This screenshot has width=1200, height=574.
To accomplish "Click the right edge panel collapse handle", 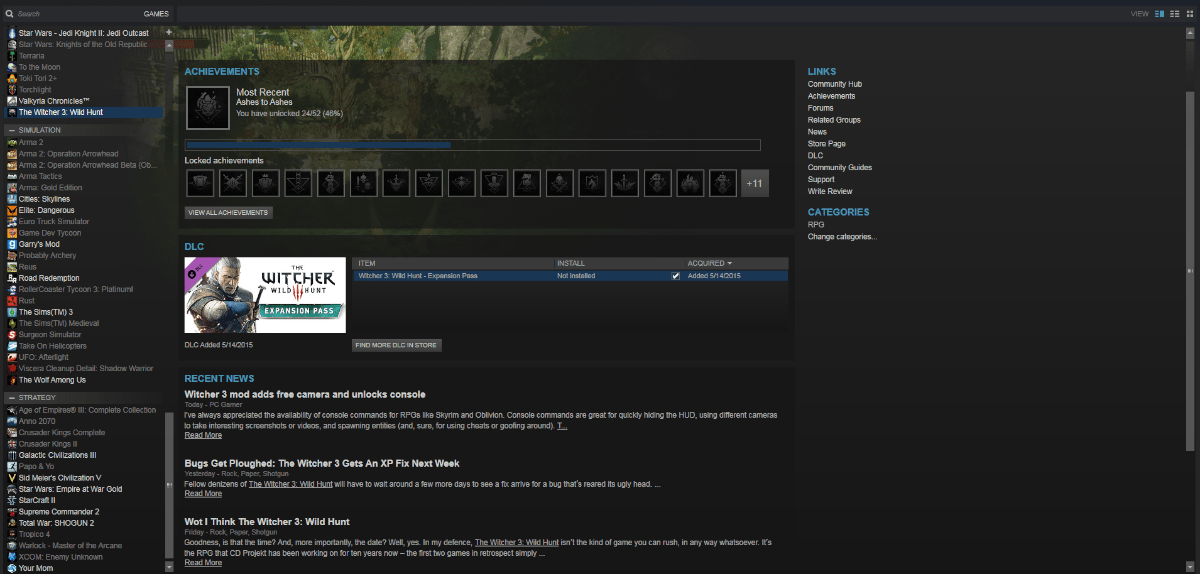I will pos(1190,271).
